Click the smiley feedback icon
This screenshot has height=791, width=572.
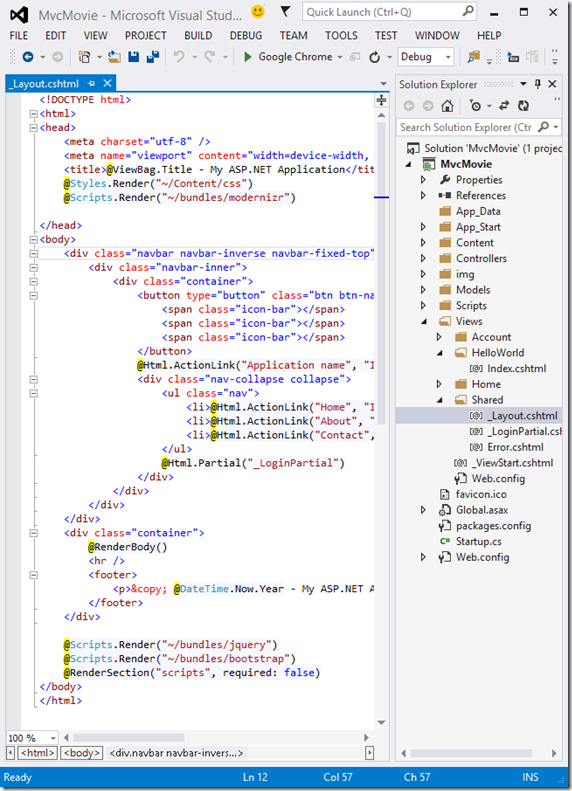pos(258,12)
